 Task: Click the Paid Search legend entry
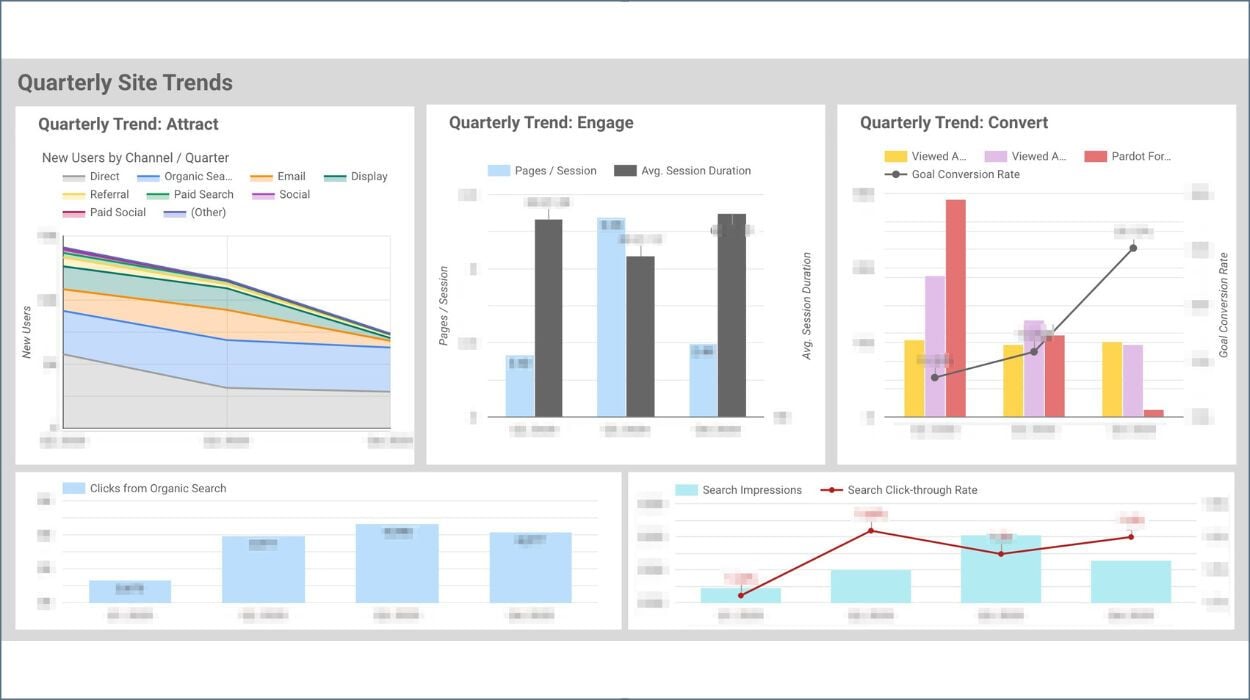tap(190, 194)
